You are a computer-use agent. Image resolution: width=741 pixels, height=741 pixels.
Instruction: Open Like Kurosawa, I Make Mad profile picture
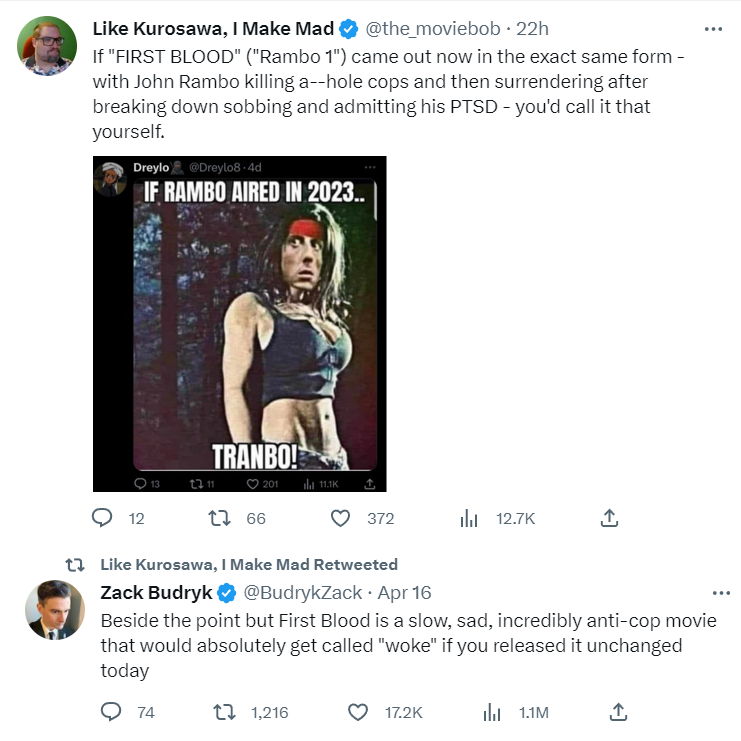click(47, 46)
